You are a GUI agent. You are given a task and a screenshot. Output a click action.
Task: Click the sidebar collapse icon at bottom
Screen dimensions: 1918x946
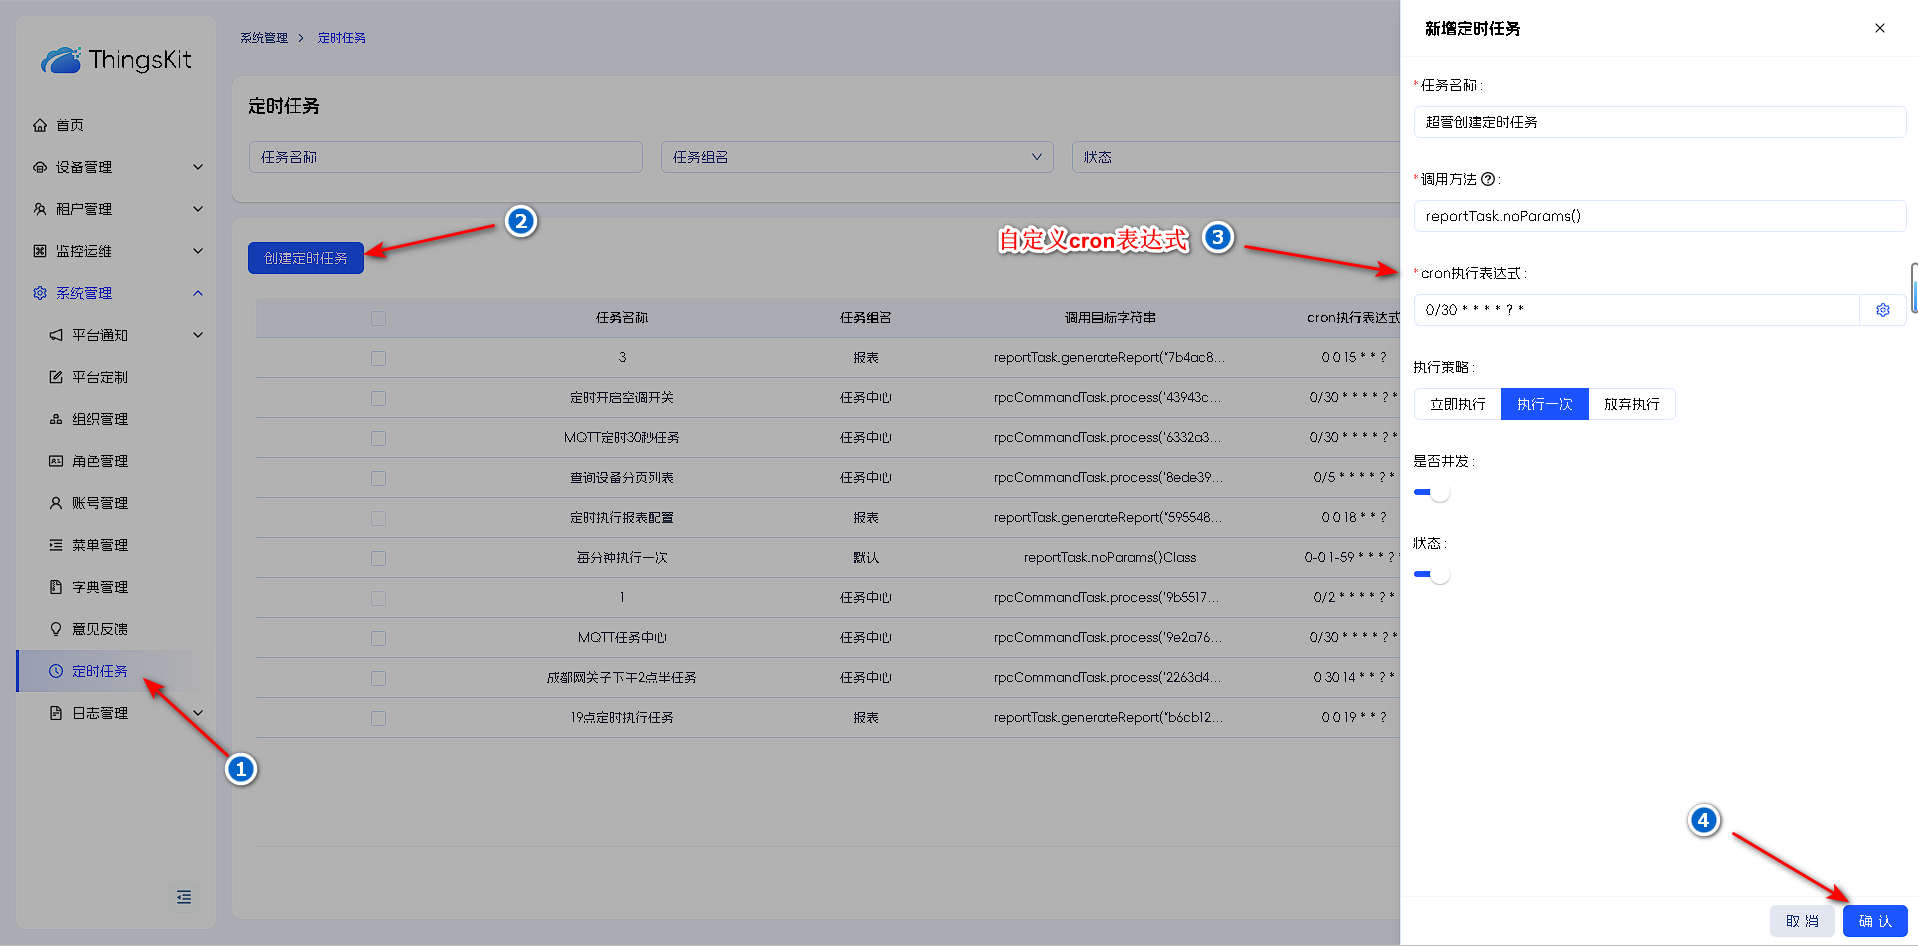point(184,897)
